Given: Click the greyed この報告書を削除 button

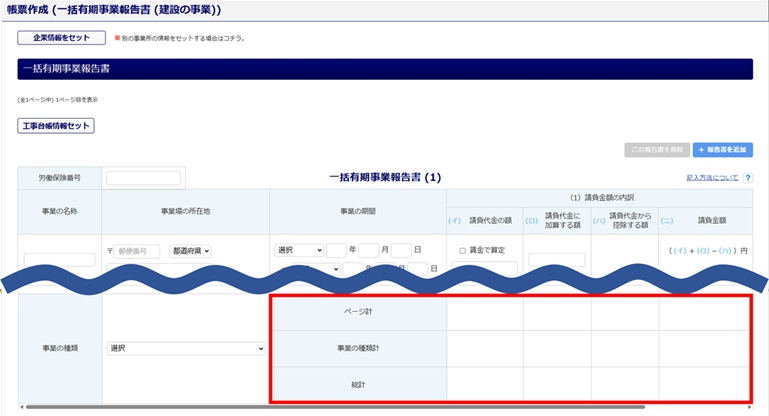Looking at the screenshot, I should click(x=657, y=150).
